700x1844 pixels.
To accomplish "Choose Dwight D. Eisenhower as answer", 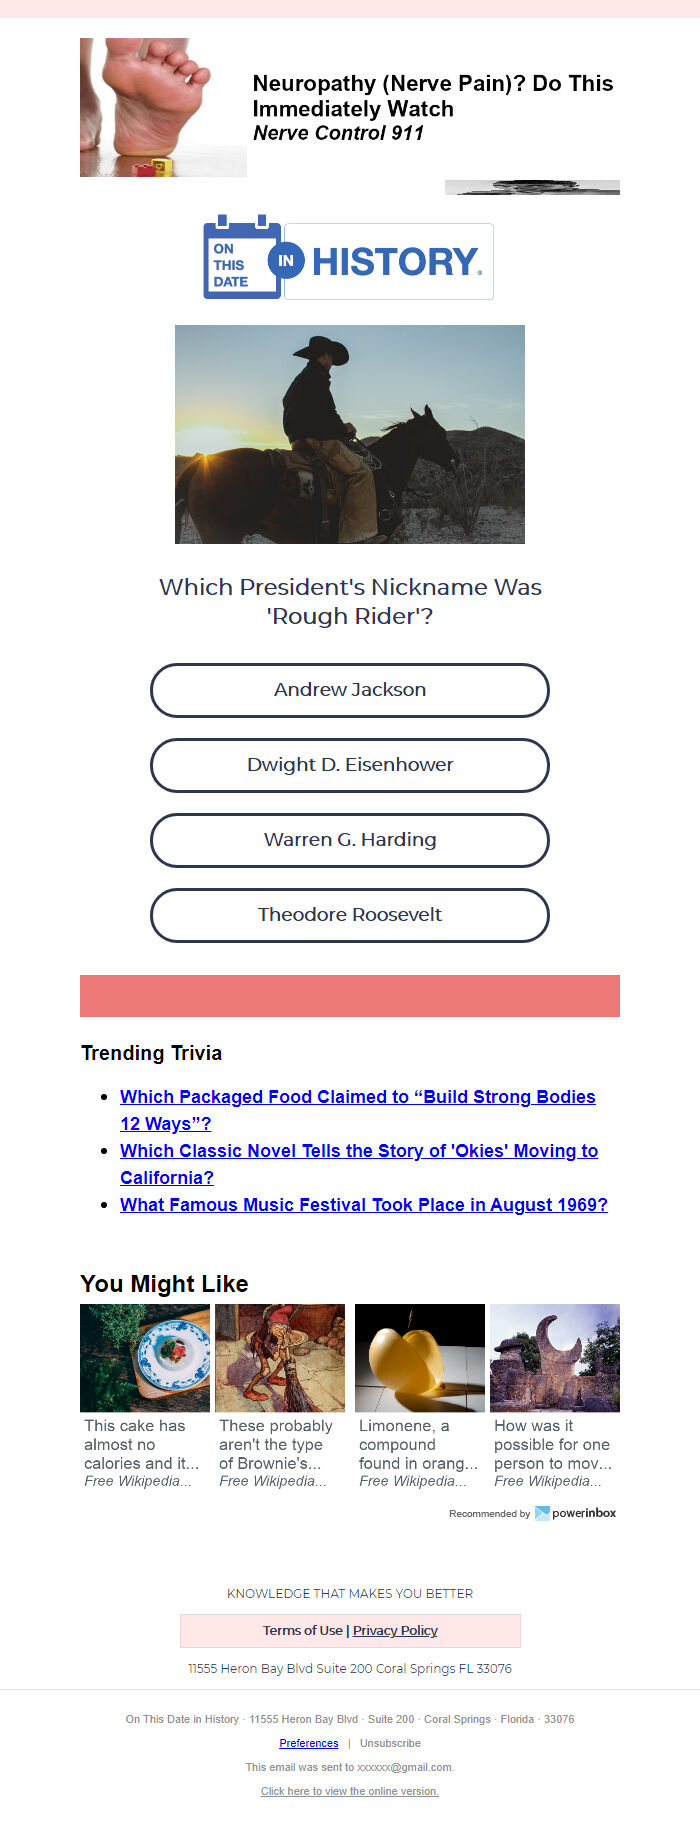I will [x=350, y=765].
